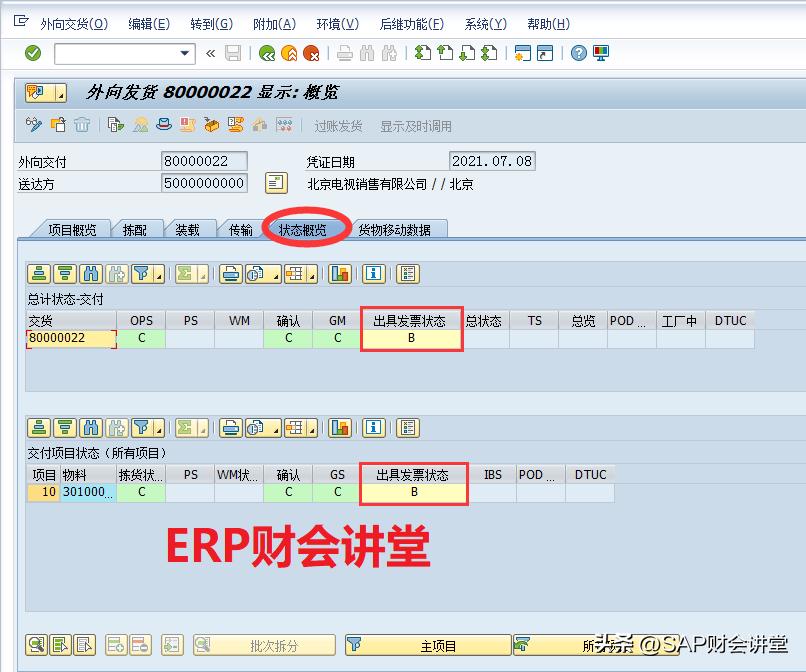The height and width of the screenshot is (672, 806).
Task: Activate the descending sort icon
Action: [x=64, y=273]
